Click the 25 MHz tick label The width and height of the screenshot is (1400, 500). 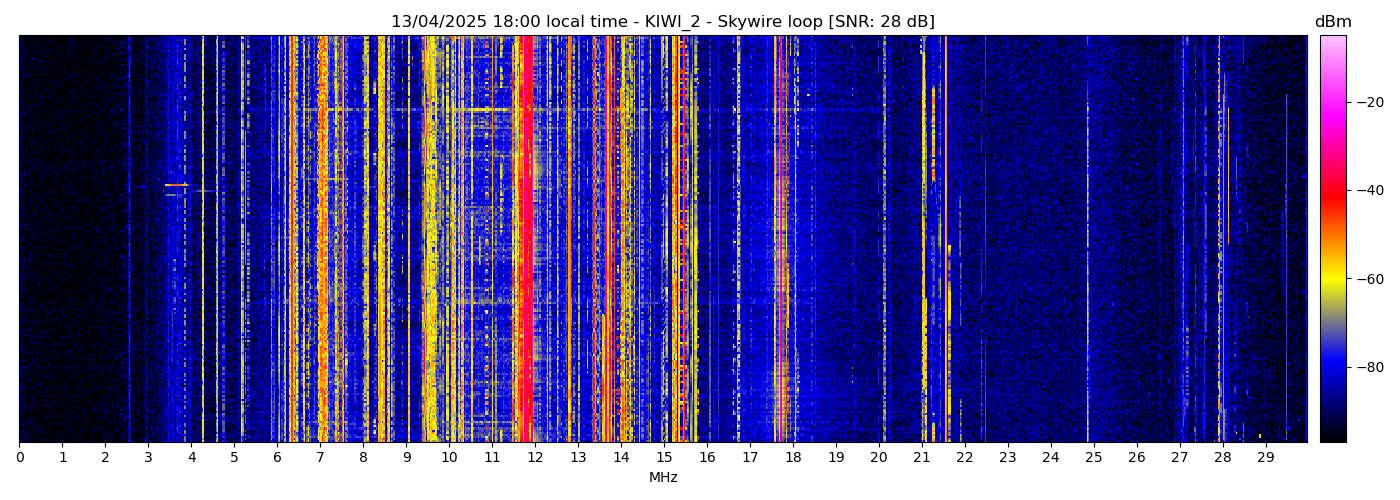point(1093,458)
